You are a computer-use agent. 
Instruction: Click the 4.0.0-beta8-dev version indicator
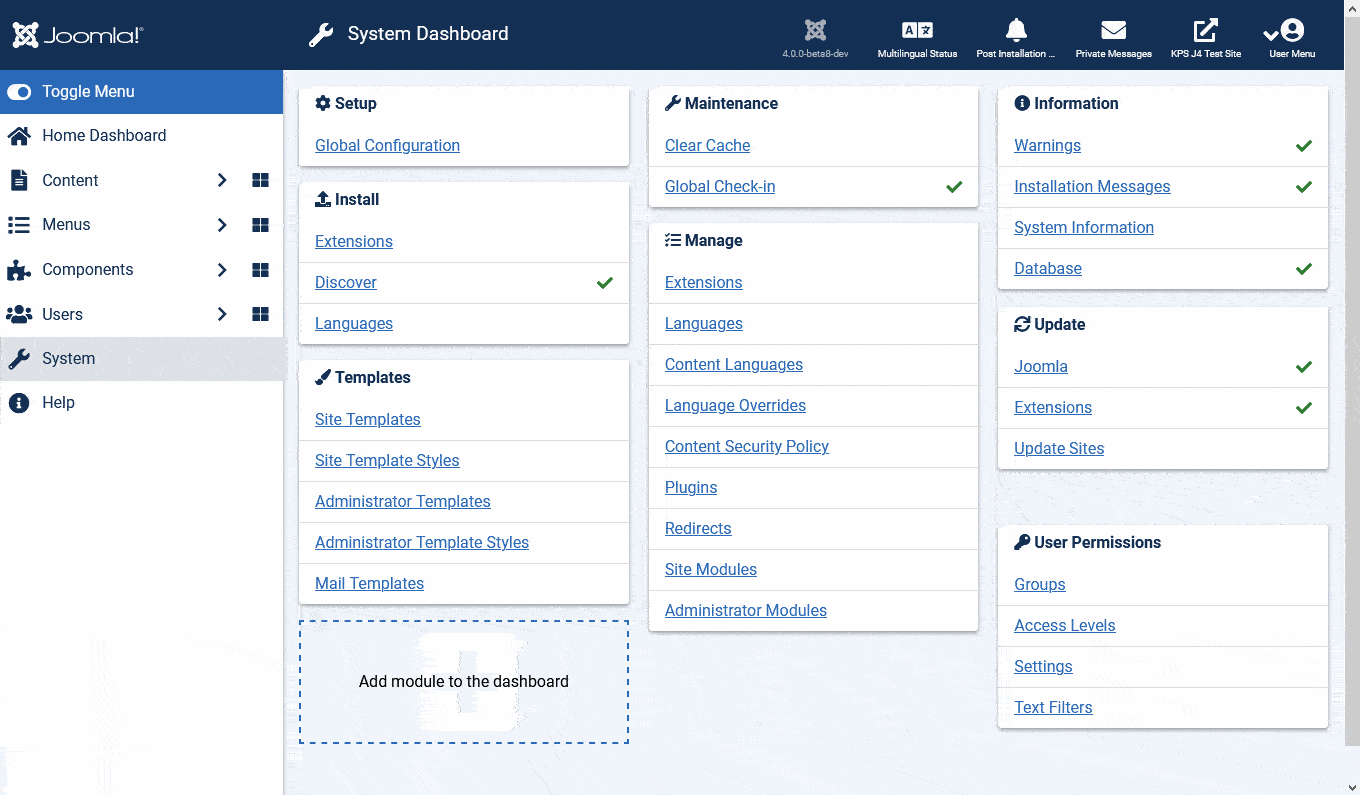pyautogui.click(x=814, y=35)
